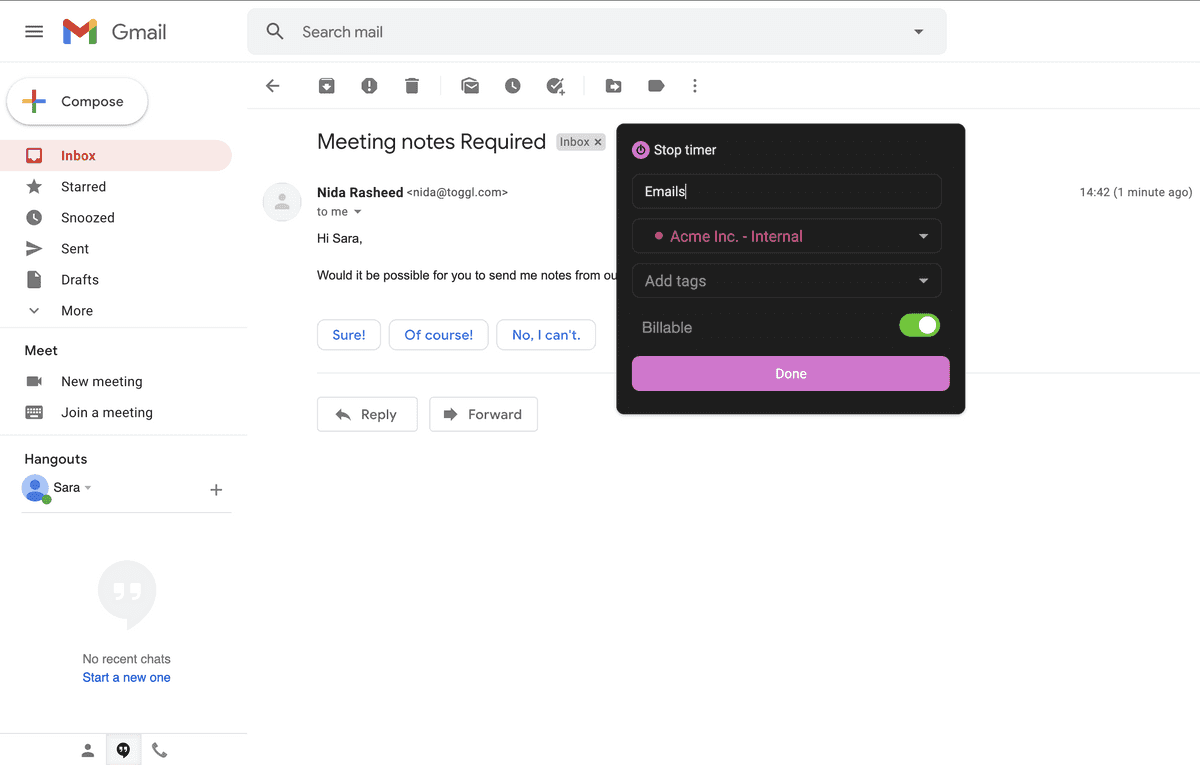This screenshot has height=765, width=1200.
Task: Delete the email with the trash icon
Action: [x=411, y=86]
